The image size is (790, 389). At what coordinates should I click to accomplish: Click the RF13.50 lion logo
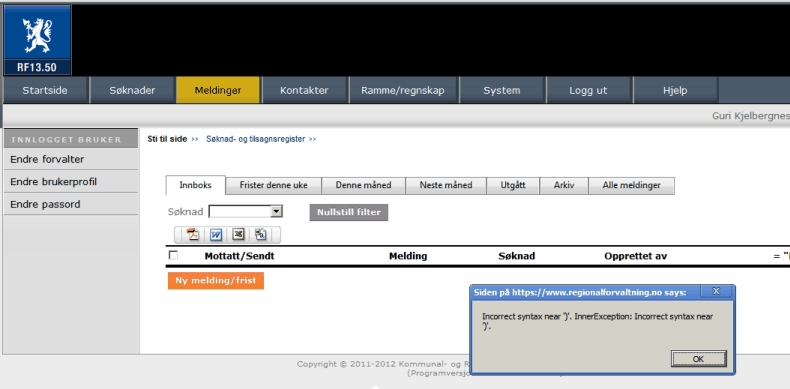coord(37,40)
